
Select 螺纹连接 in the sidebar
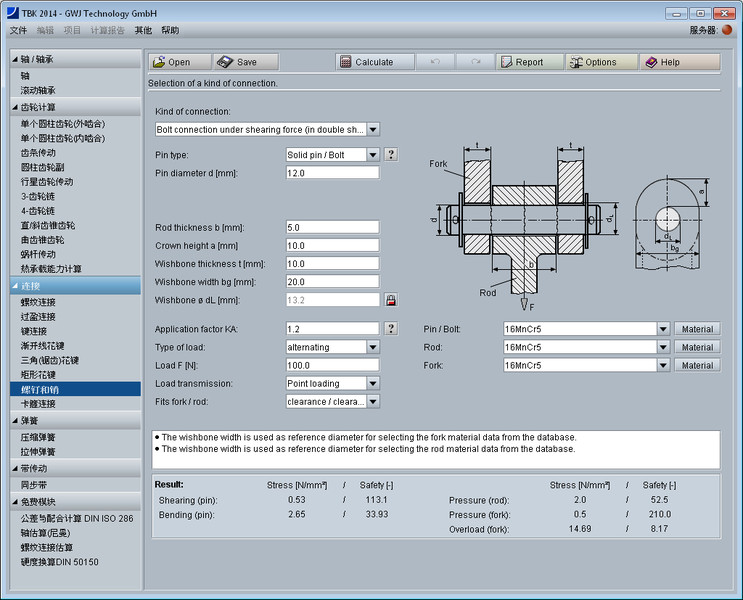tap(38, 301)
